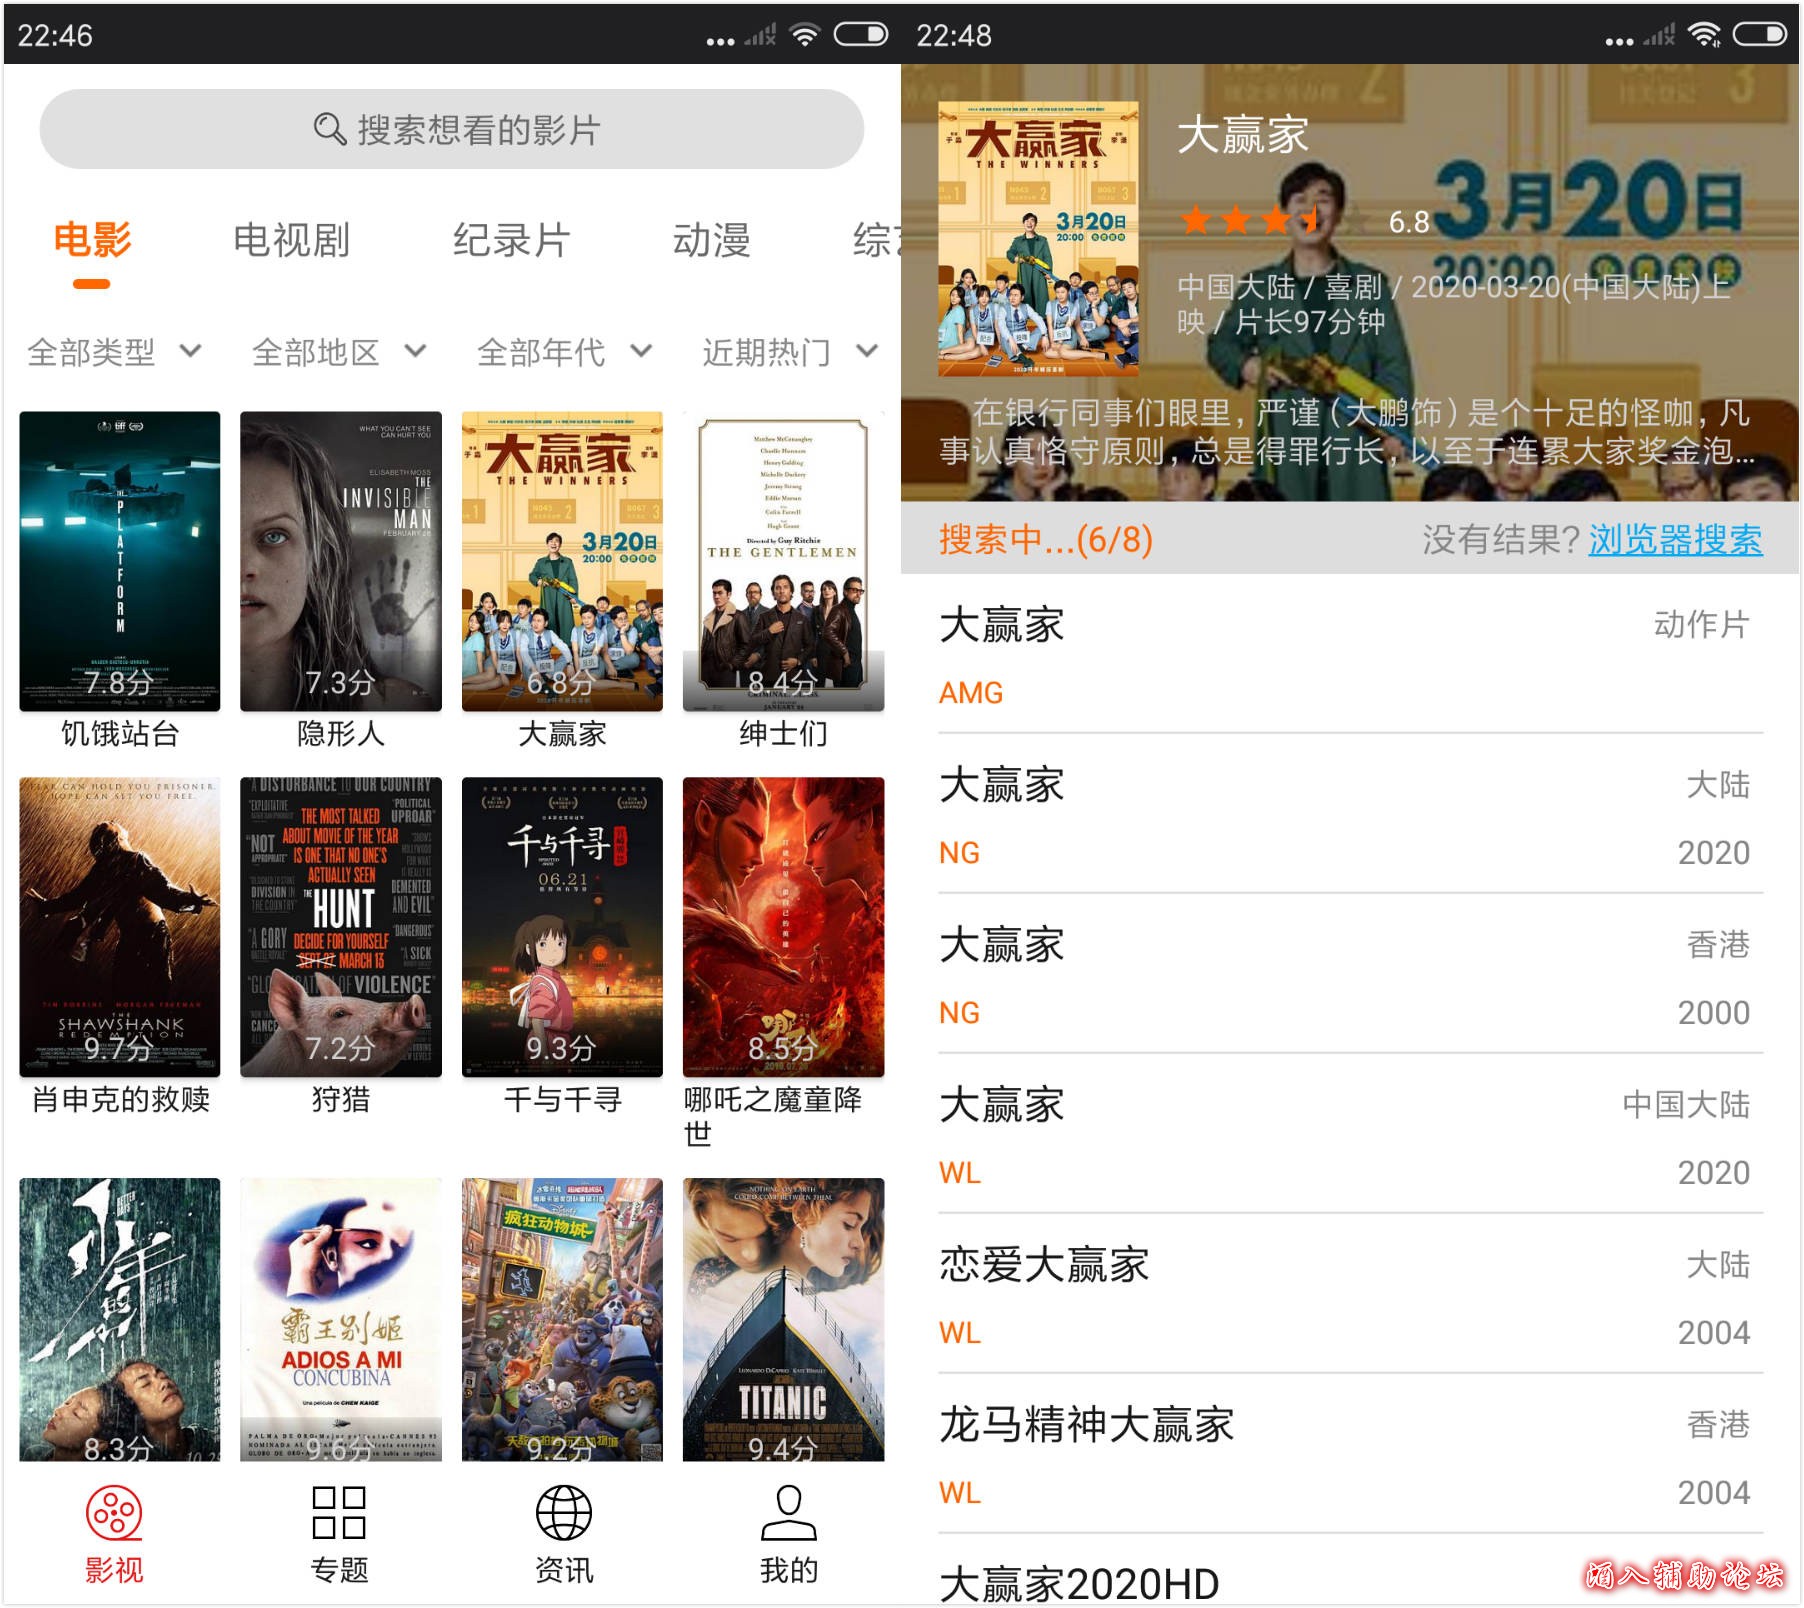Open the 千与千寻 movie poster
The width and height of the screenshot is (1804, 1608).
(562, 927)
